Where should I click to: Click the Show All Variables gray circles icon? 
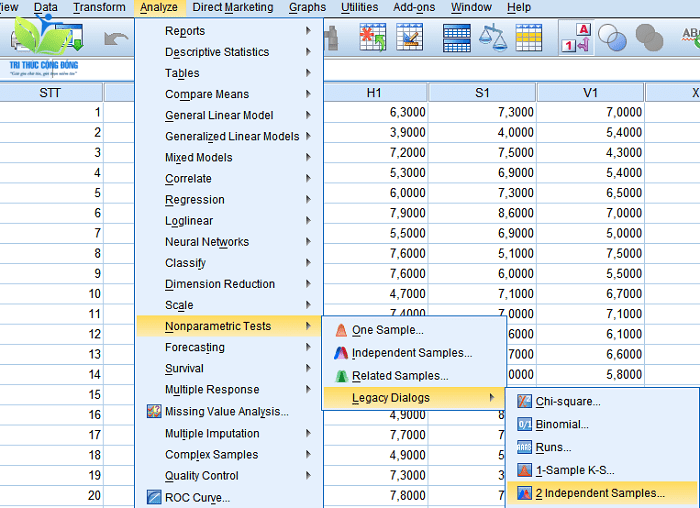point(649,37)
